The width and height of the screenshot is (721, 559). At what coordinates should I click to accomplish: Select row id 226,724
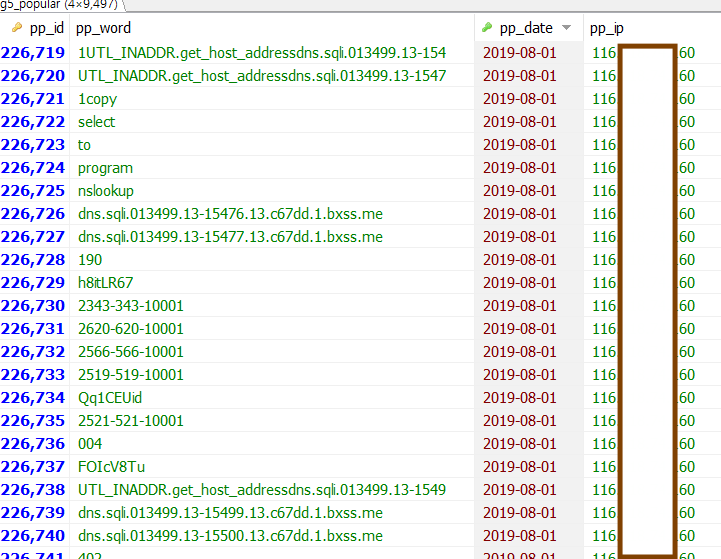click(x=33, y=168)
